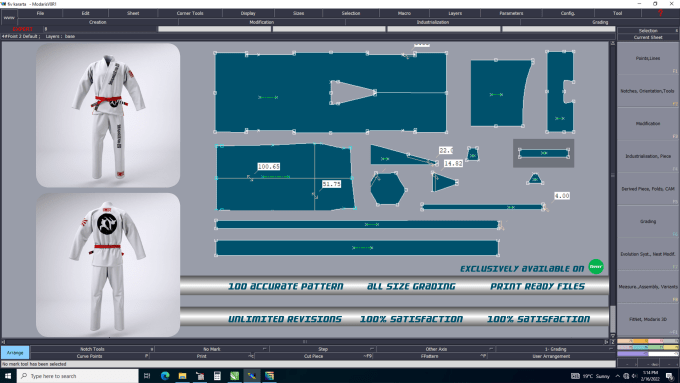This screenshot has width=680, height=383.
Task: Open Microsoft Edge from the taskbar
Action: pyautogui.click(x=165, y=376)
